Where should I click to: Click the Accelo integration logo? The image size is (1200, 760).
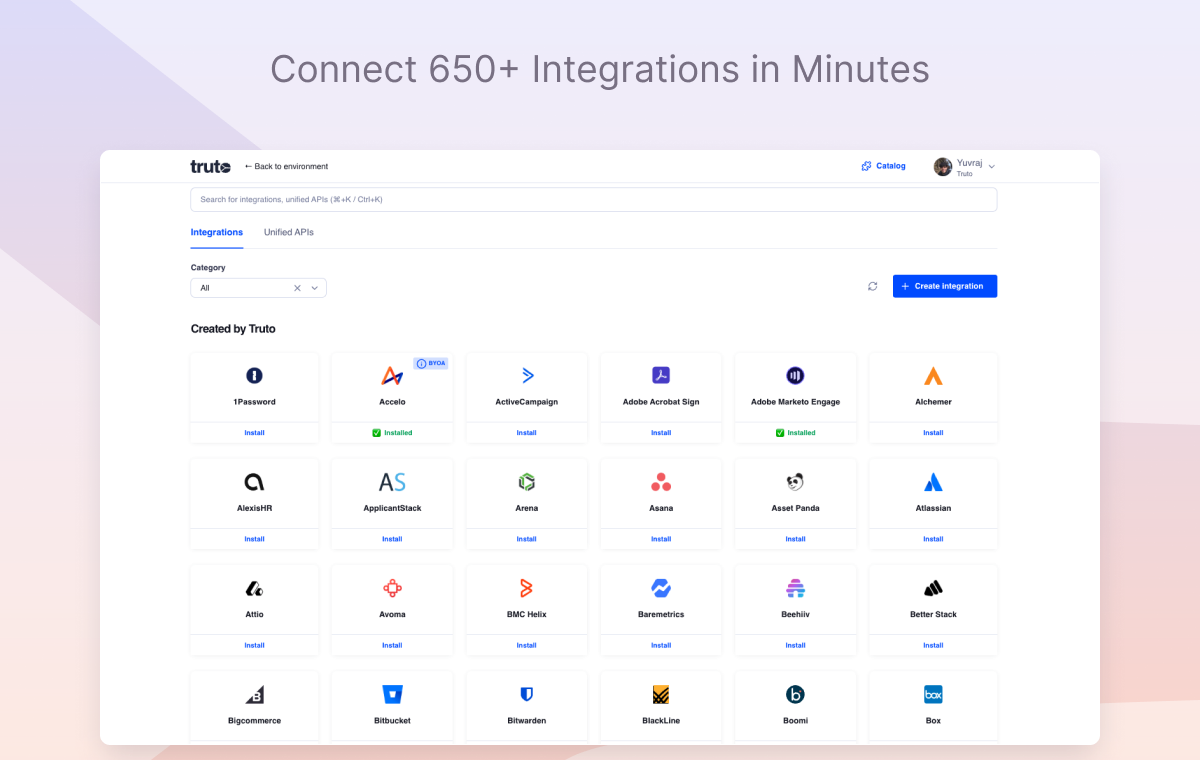[392, 376]
